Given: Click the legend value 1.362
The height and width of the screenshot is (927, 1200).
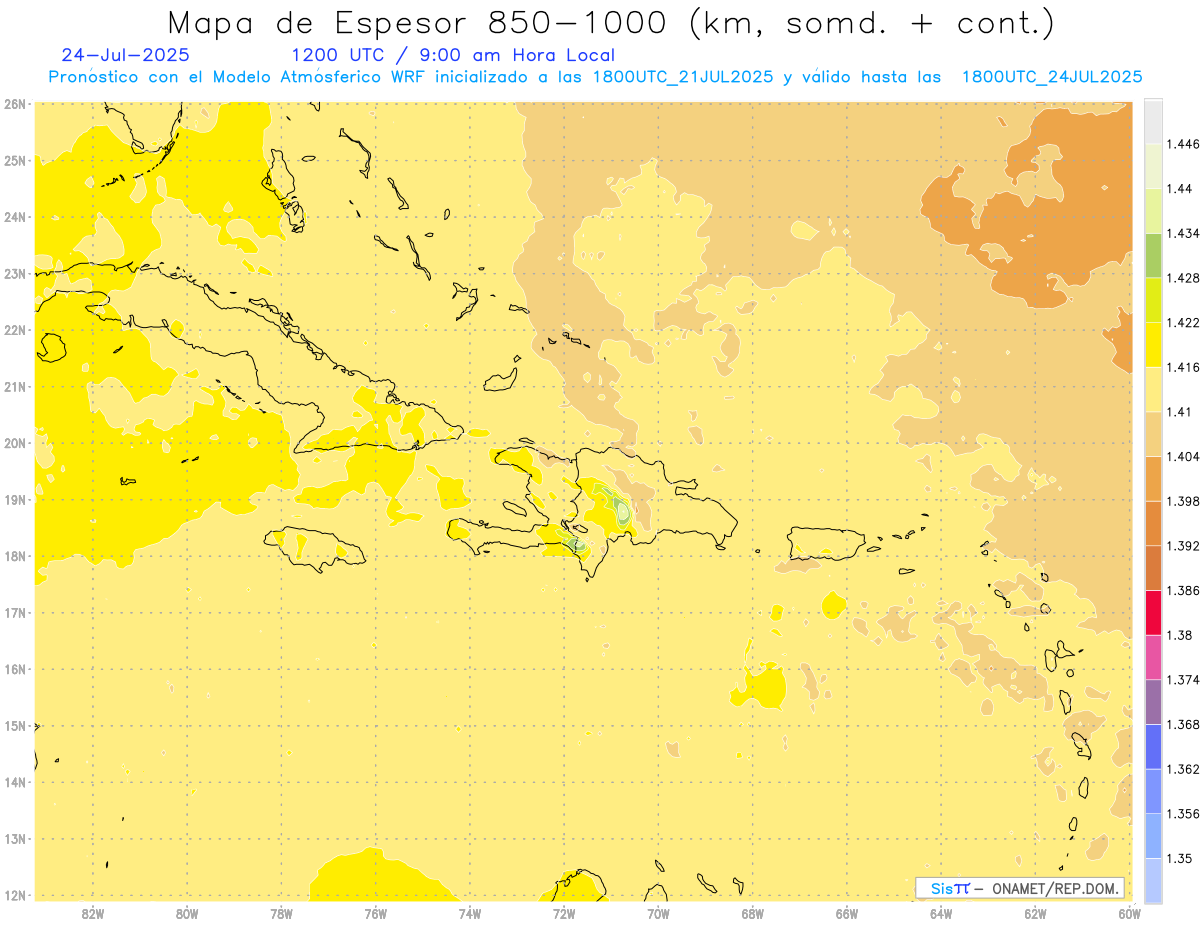Looking at the screenshot, I should 1182,769.
